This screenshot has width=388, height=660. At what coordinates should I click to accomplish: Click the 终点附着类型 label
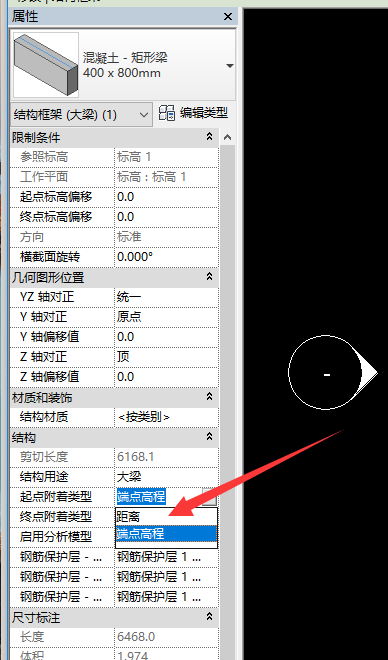[56, 516]
